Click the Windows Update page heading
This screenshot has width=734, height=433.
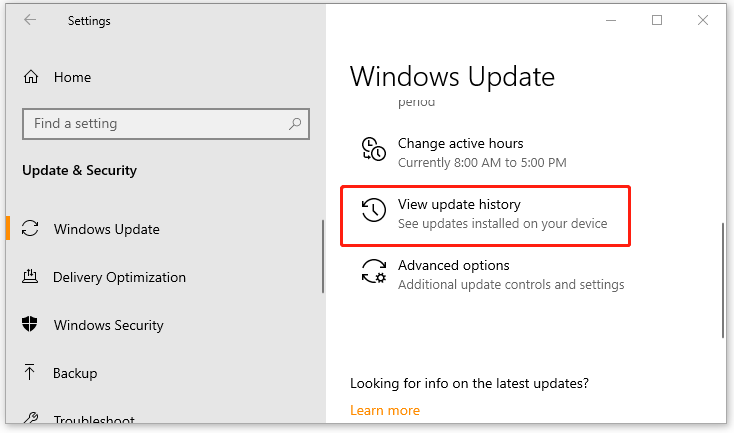(452, 76)
